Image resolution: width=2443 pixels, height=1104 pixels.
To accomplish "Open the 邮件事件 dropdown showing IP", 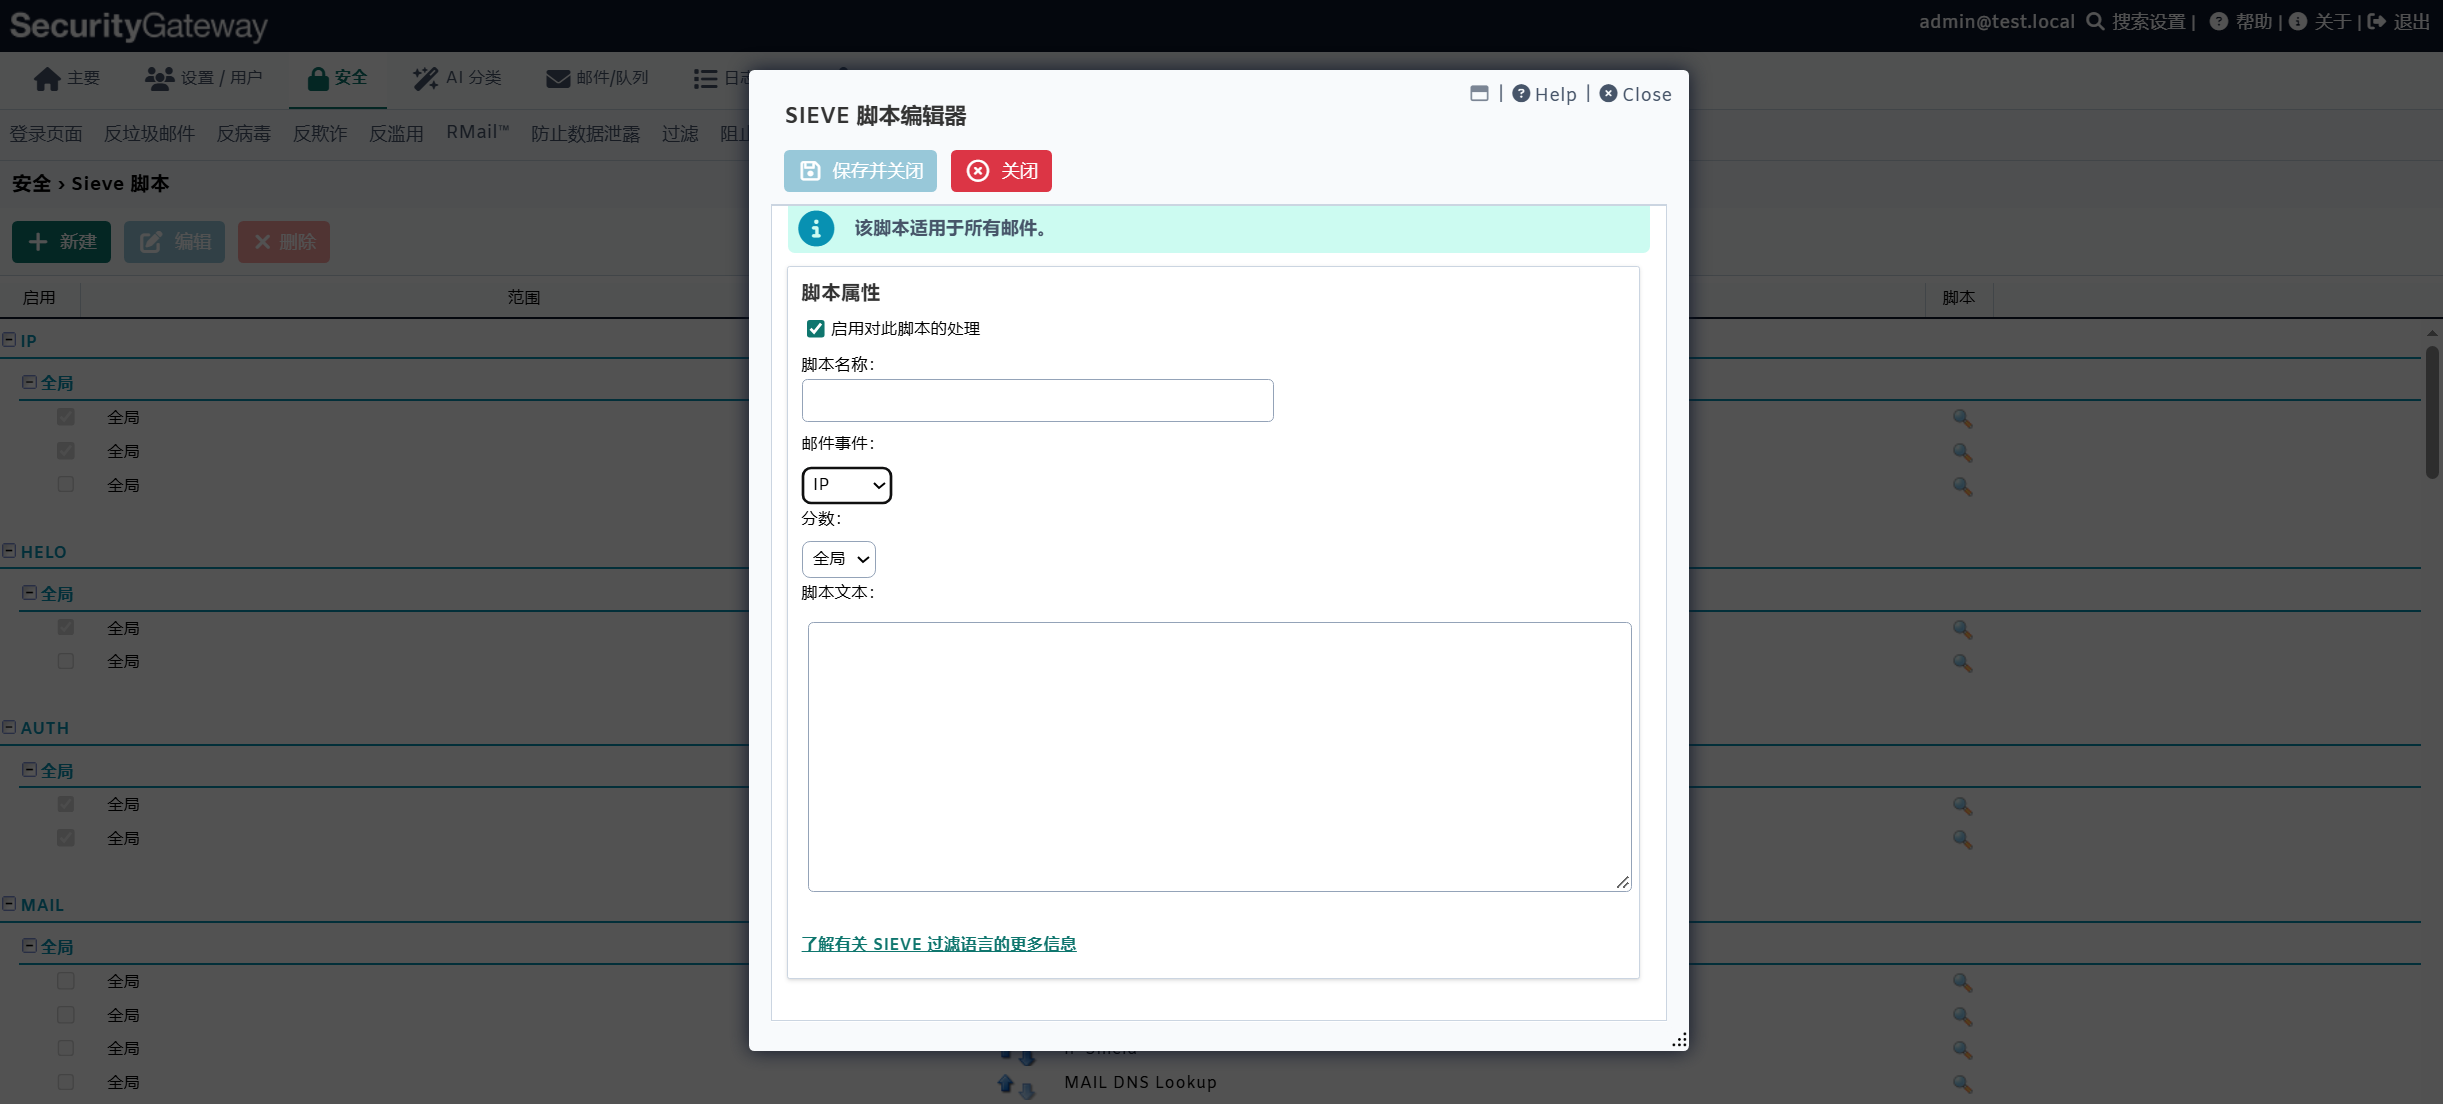I will 846,485.
